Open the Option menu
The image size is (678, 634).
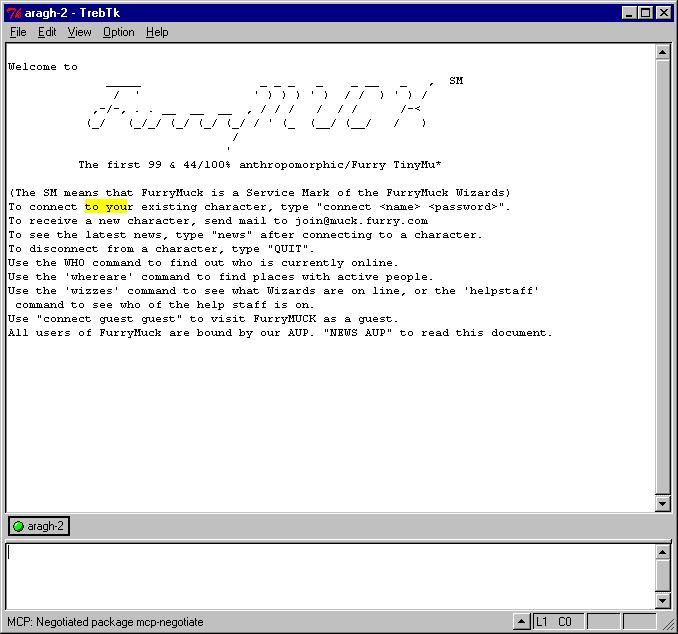tap(118, 32)
